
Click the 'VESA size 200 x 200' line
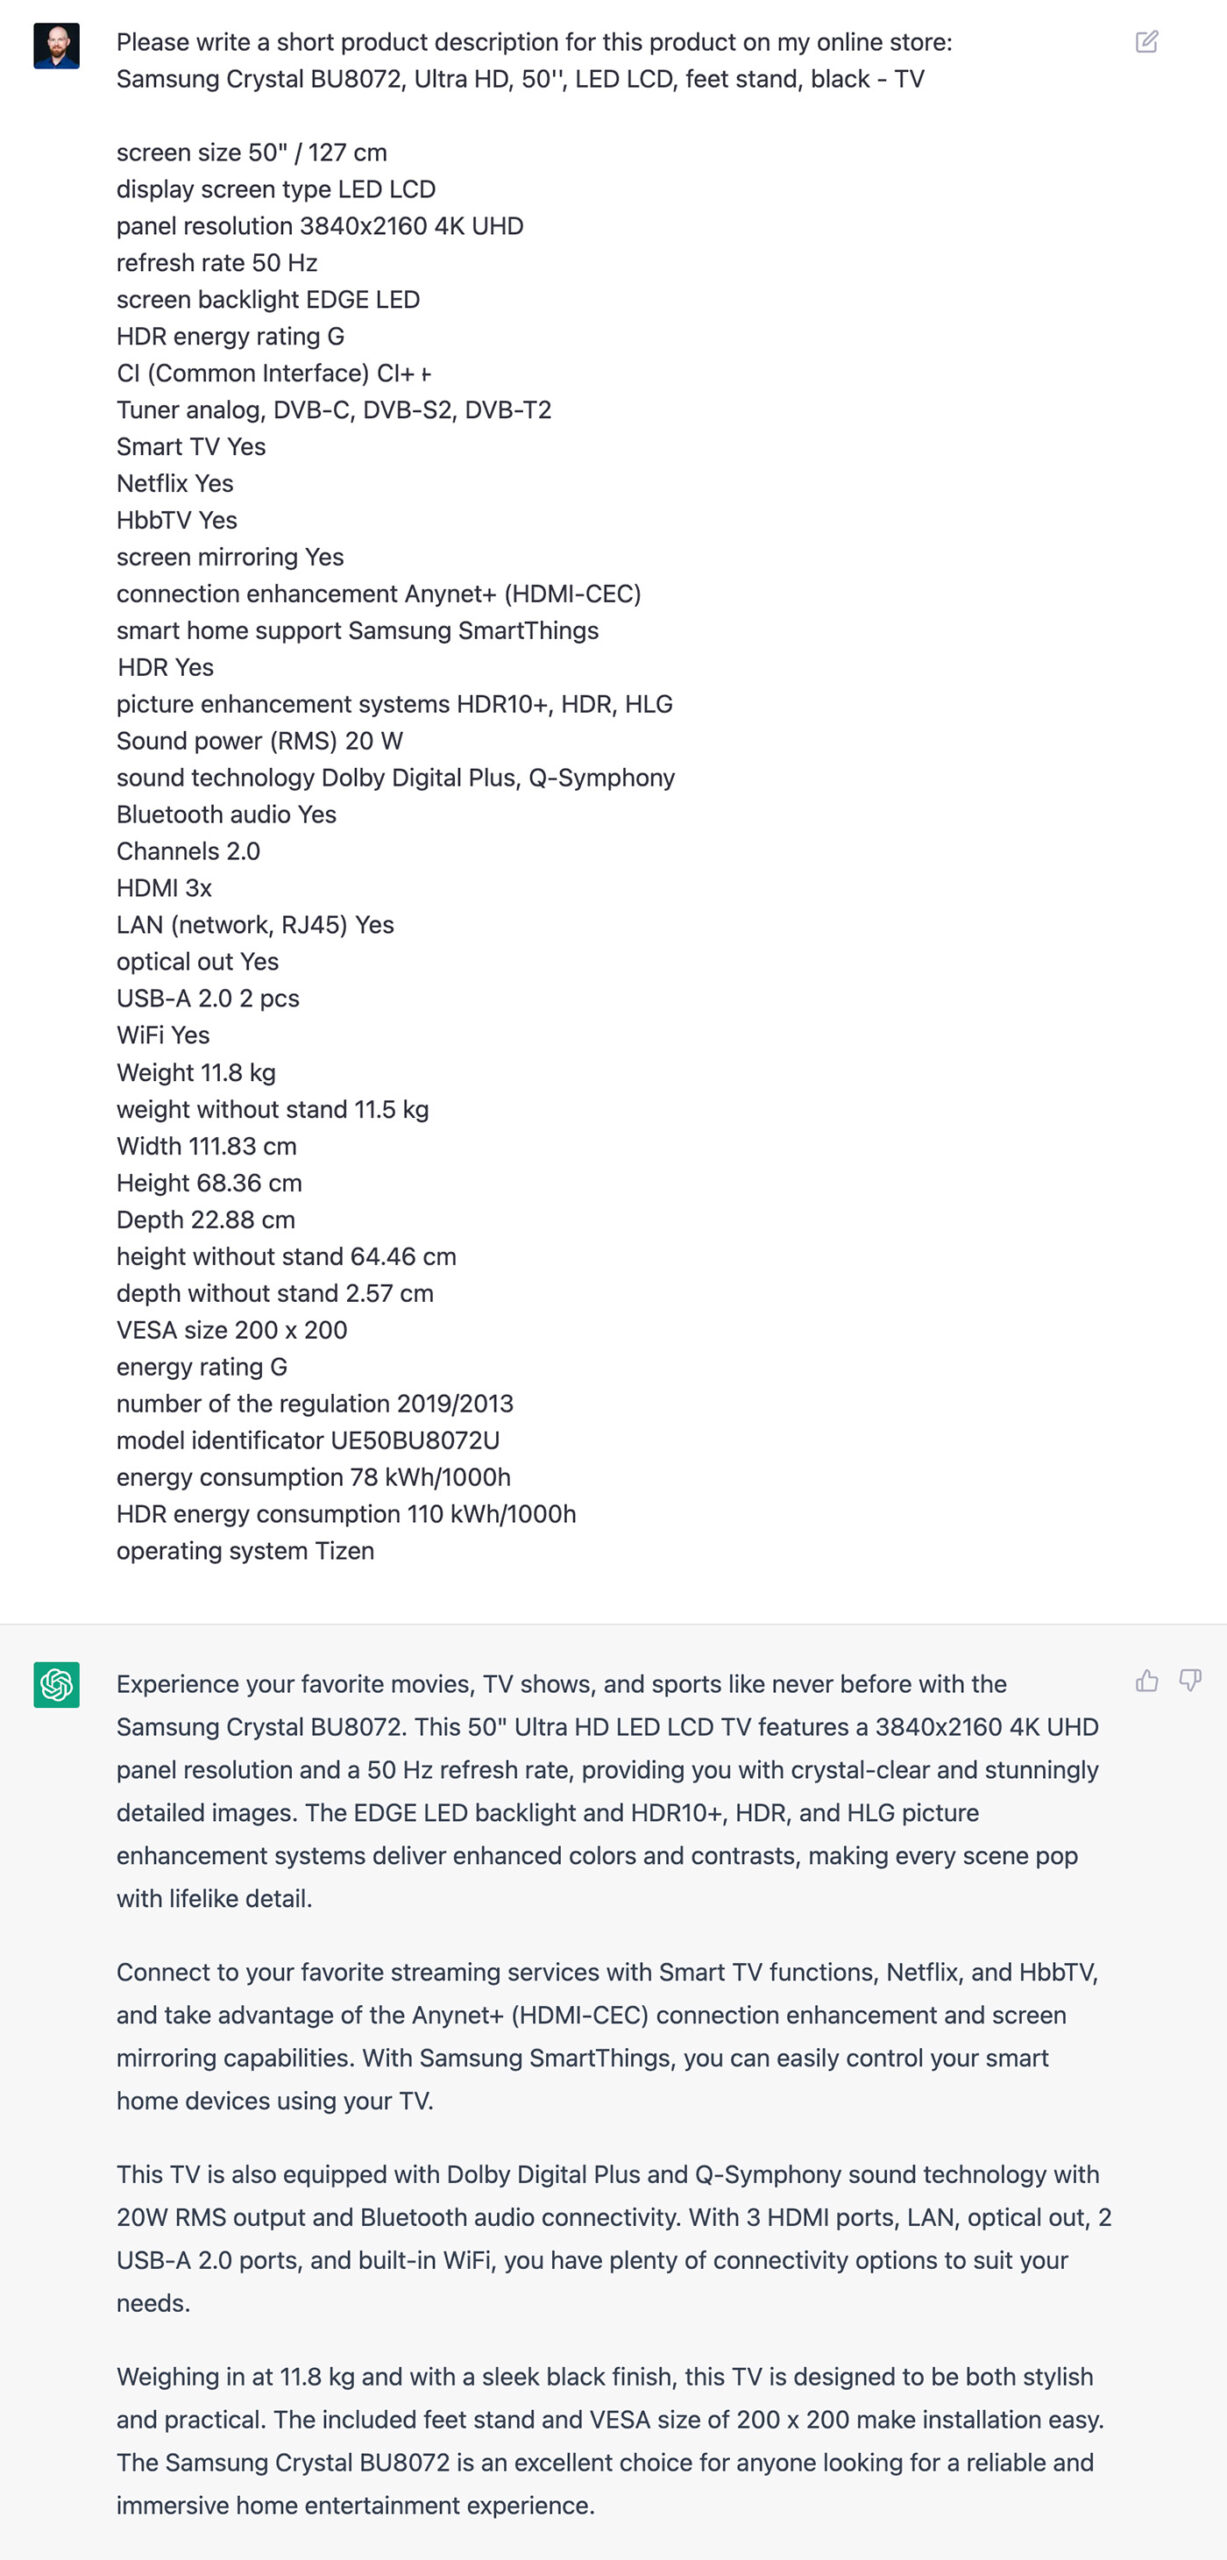[x=232, y=1330]
